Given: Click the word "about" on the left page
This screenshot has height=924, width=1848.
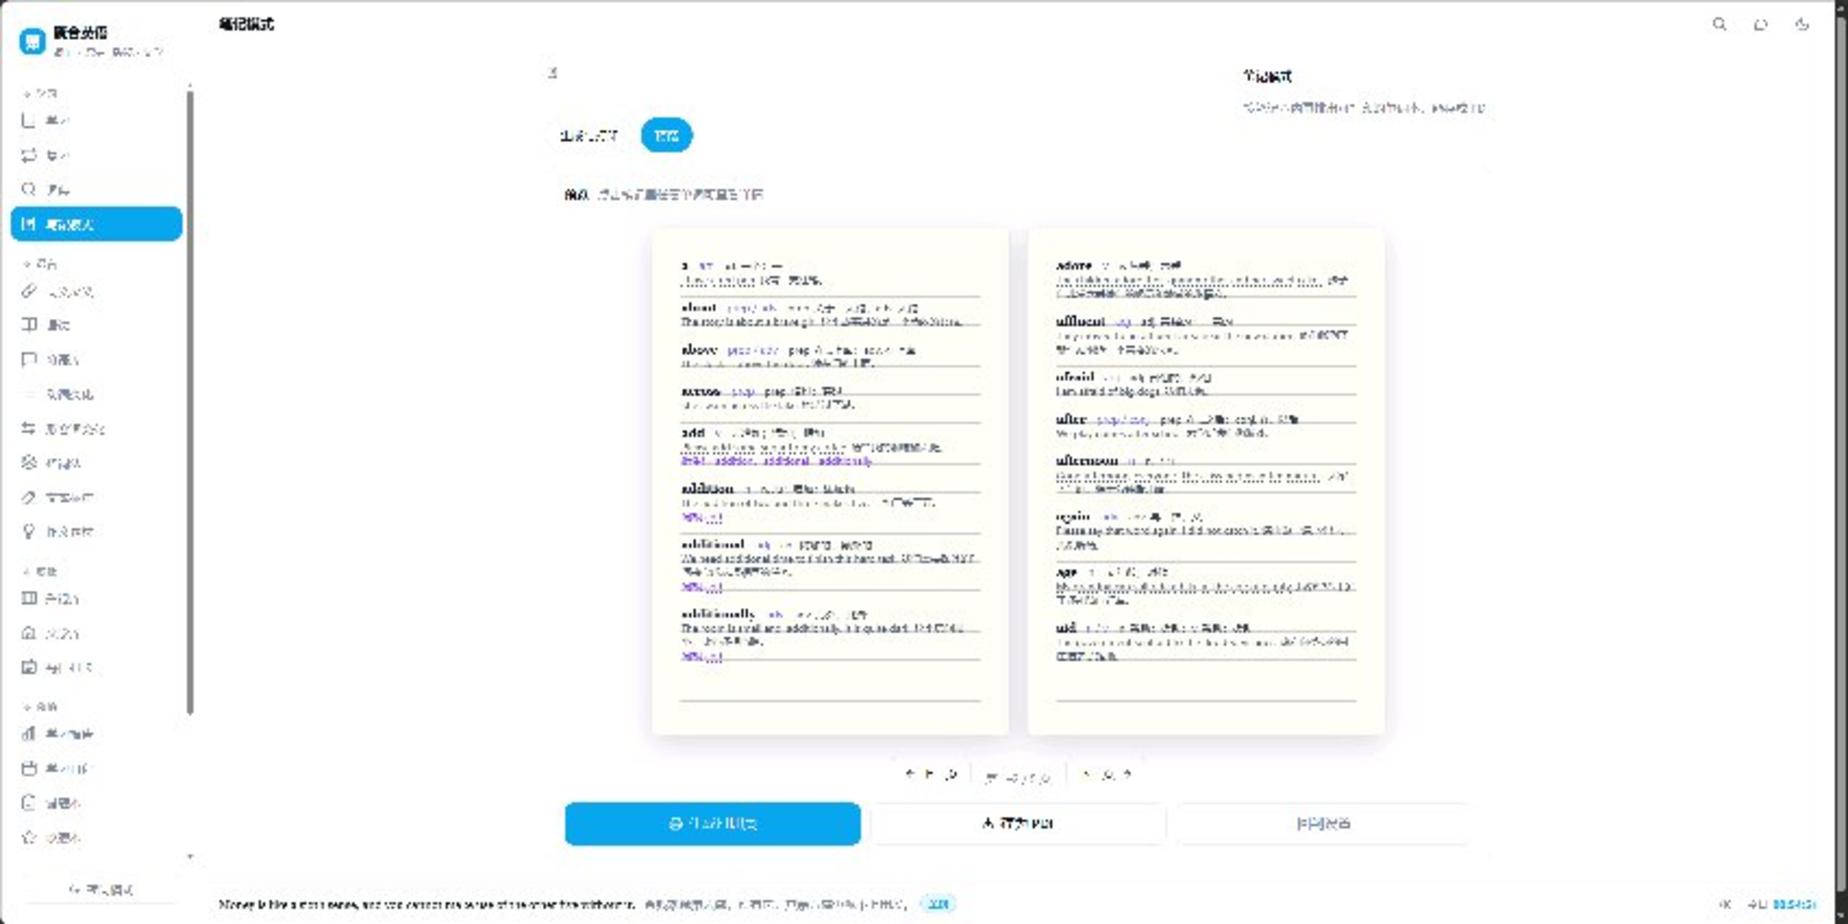Looking at the screenshot, I should point(698,308).
